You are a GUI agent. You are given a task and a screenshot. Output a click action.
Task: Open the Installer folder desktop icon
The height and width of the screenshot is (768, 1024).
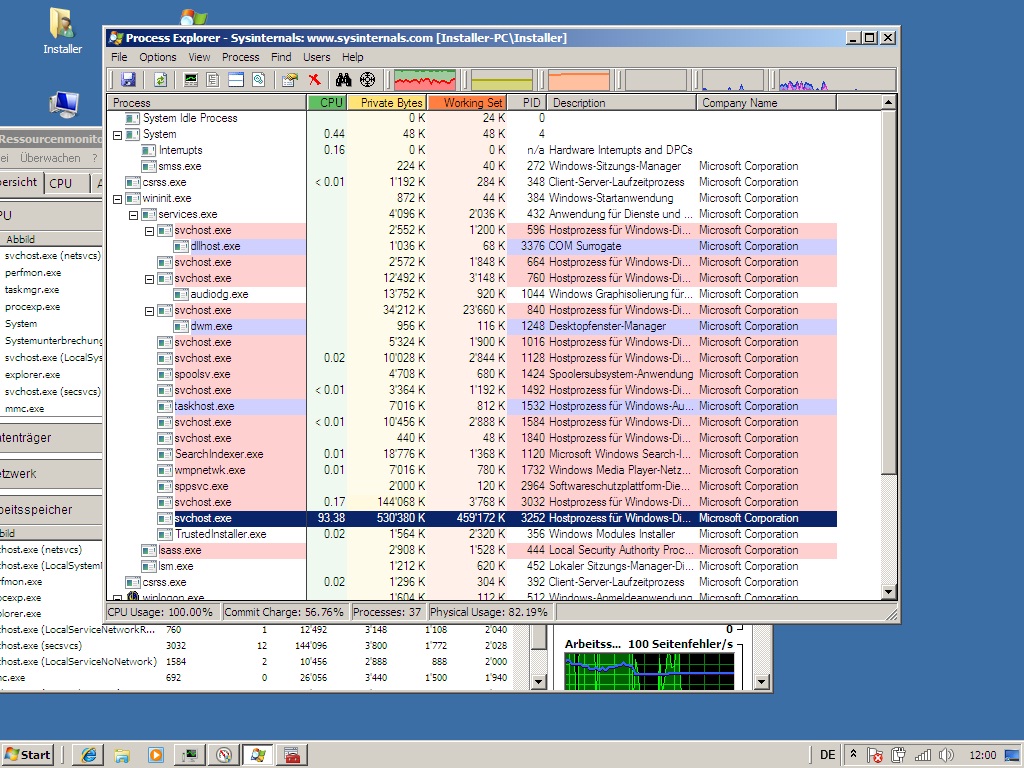point(63,31)
